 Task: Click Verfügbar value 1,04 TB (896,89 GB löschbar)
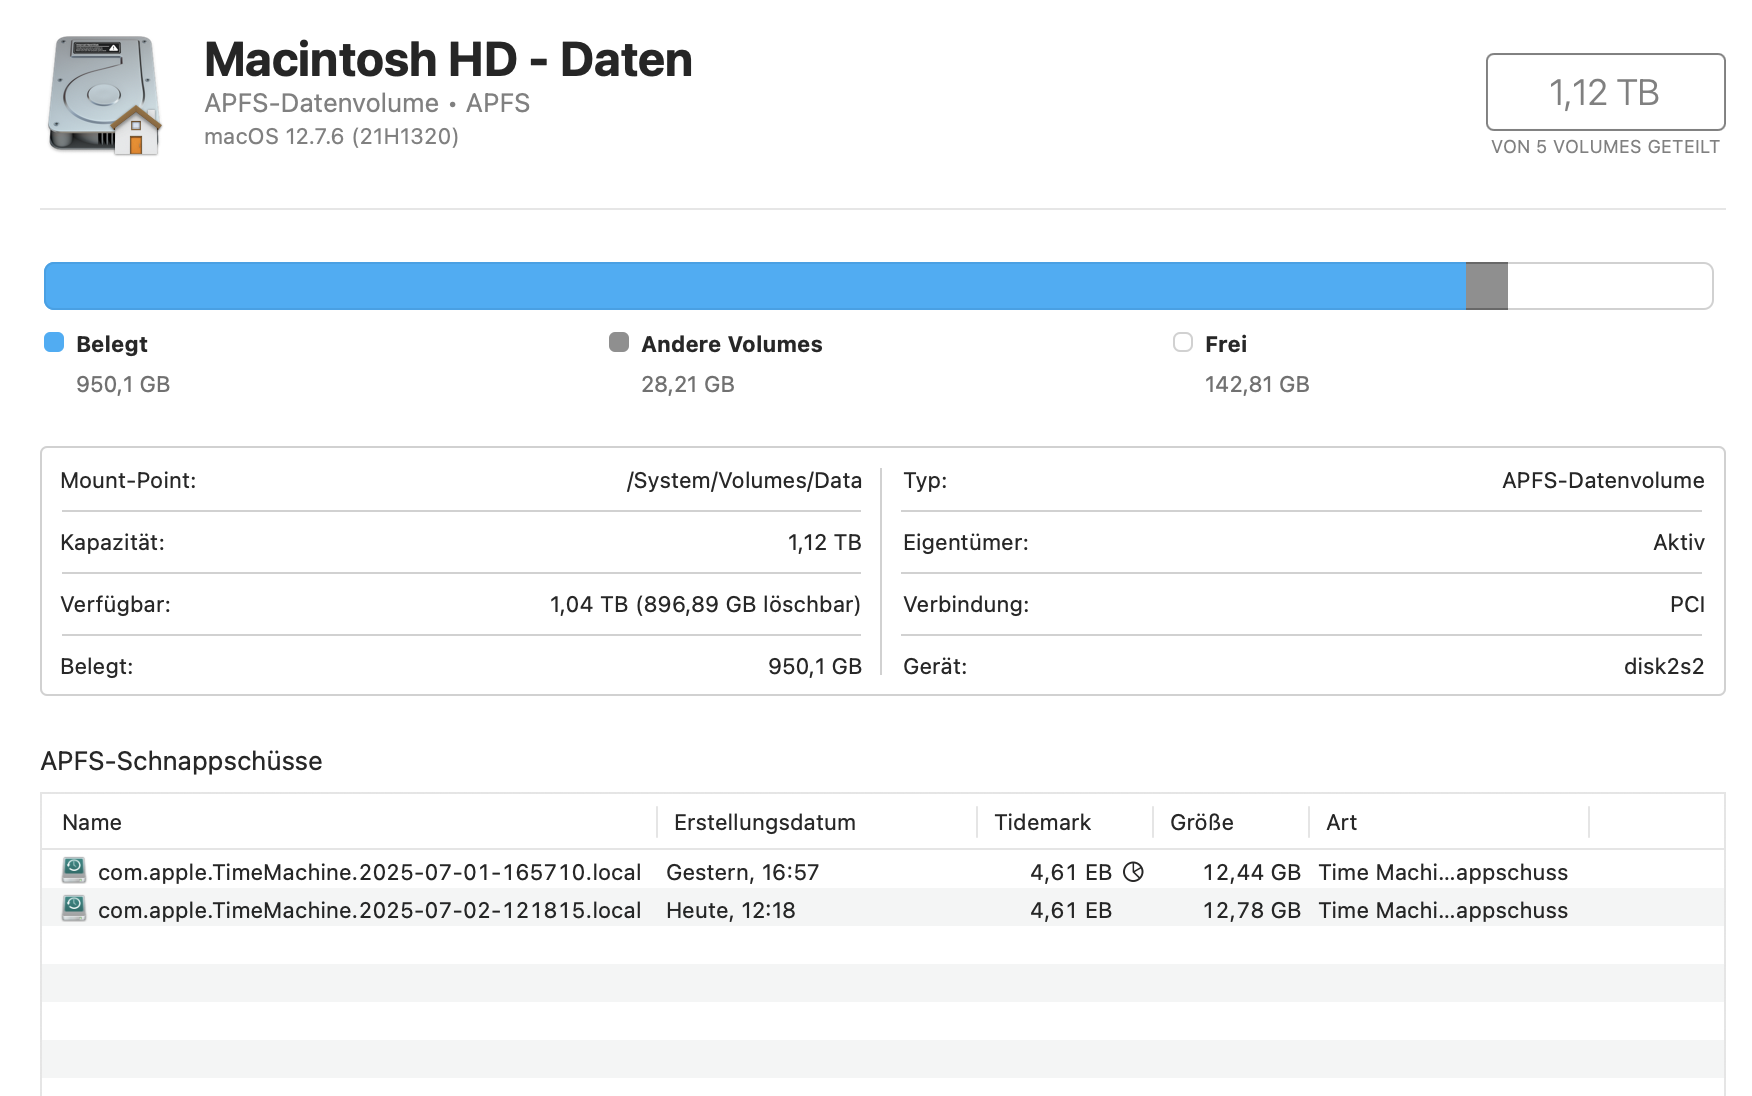tap(705, 604)
